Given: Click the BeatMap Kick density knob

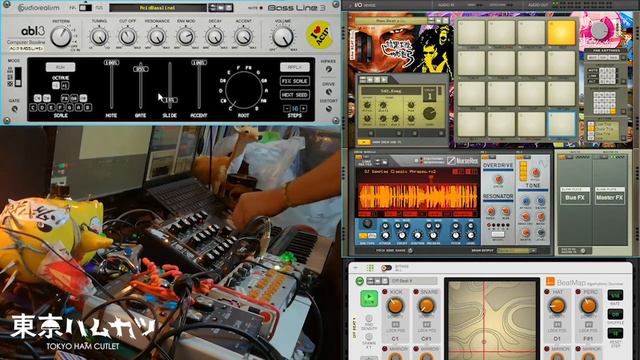Looking at the screenshot, I should [x=395, y=305].
